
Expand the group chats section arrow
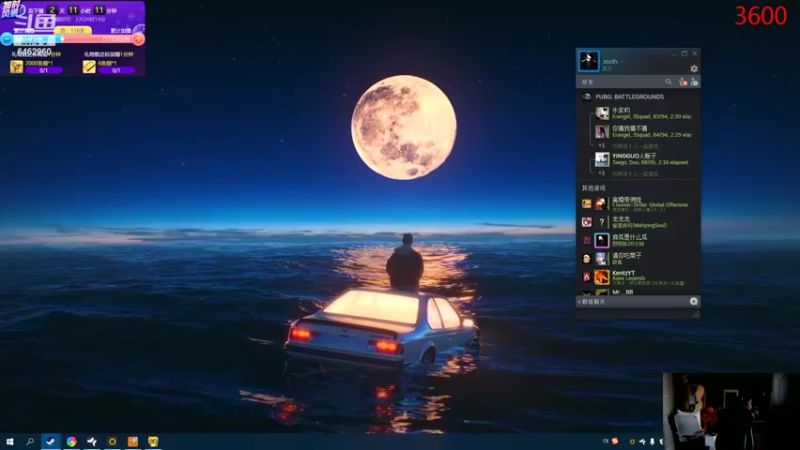pyautogui.click(x=579, y=302)
